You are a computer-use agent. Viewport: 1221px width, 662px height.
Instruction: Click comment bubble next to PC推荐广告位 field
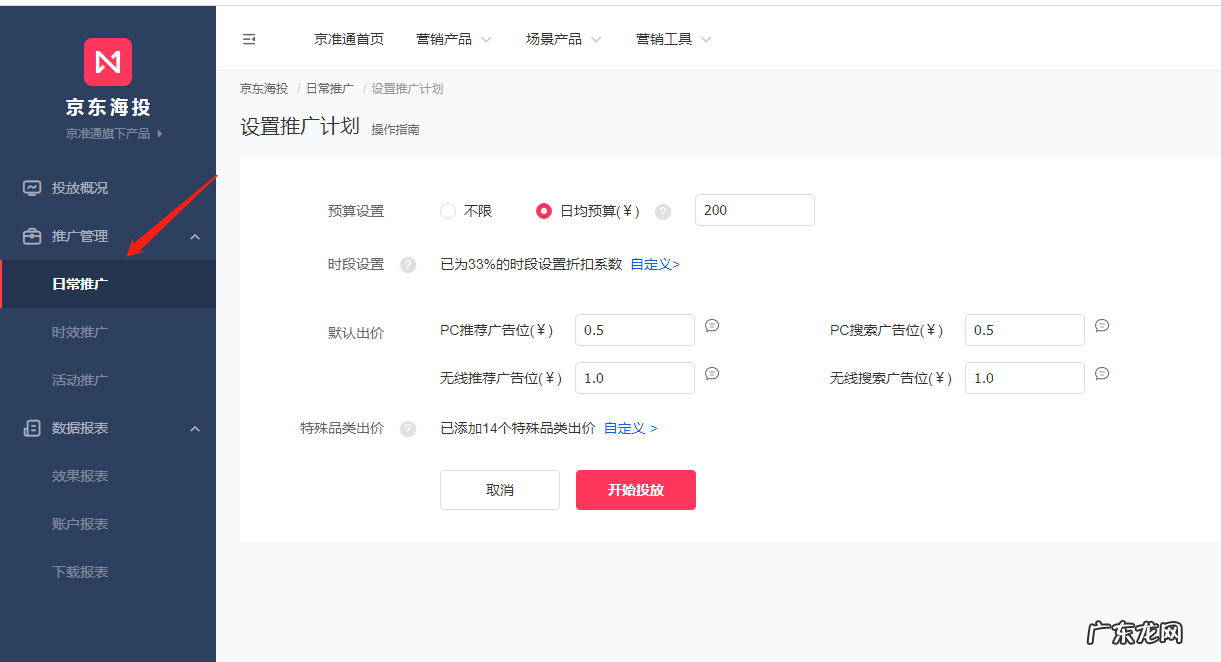tap(712, 325)
